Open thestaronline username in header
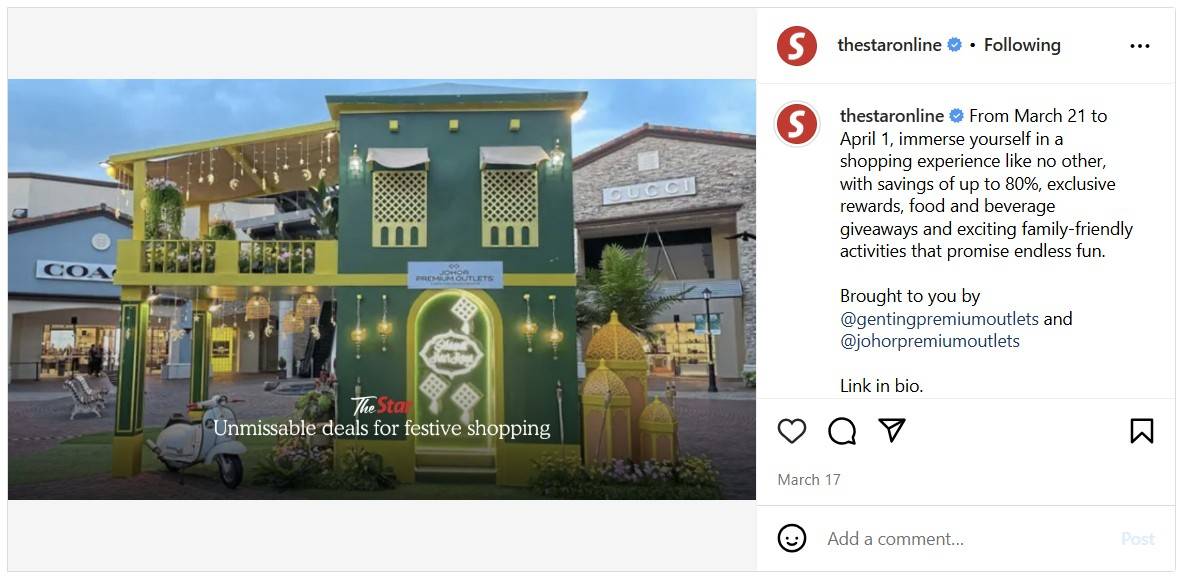The image size is (1180, 576). (x=890, y=45)
